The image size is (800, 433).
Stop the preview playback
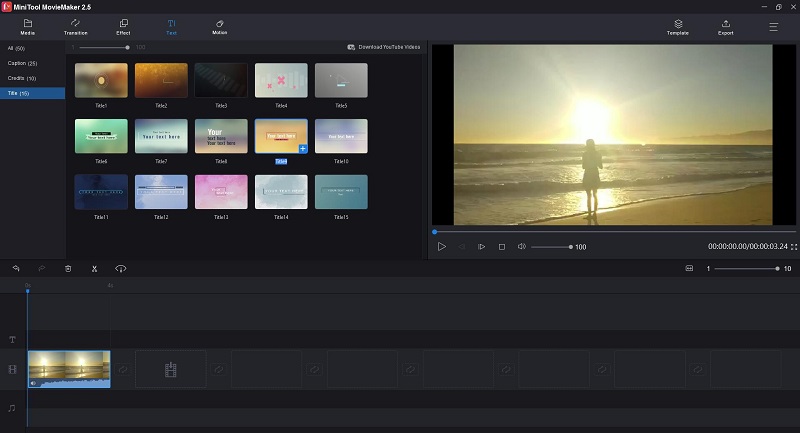point(502,247)
